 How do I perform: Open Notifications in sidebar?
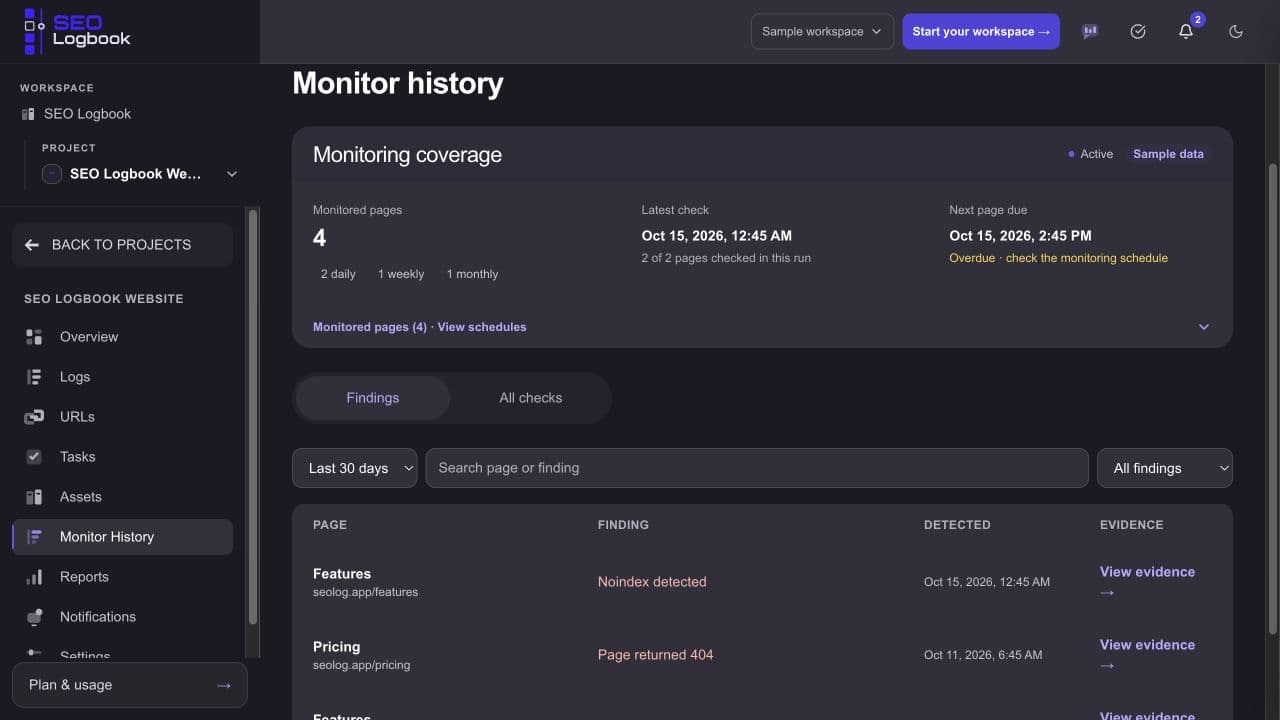(122, 617)
